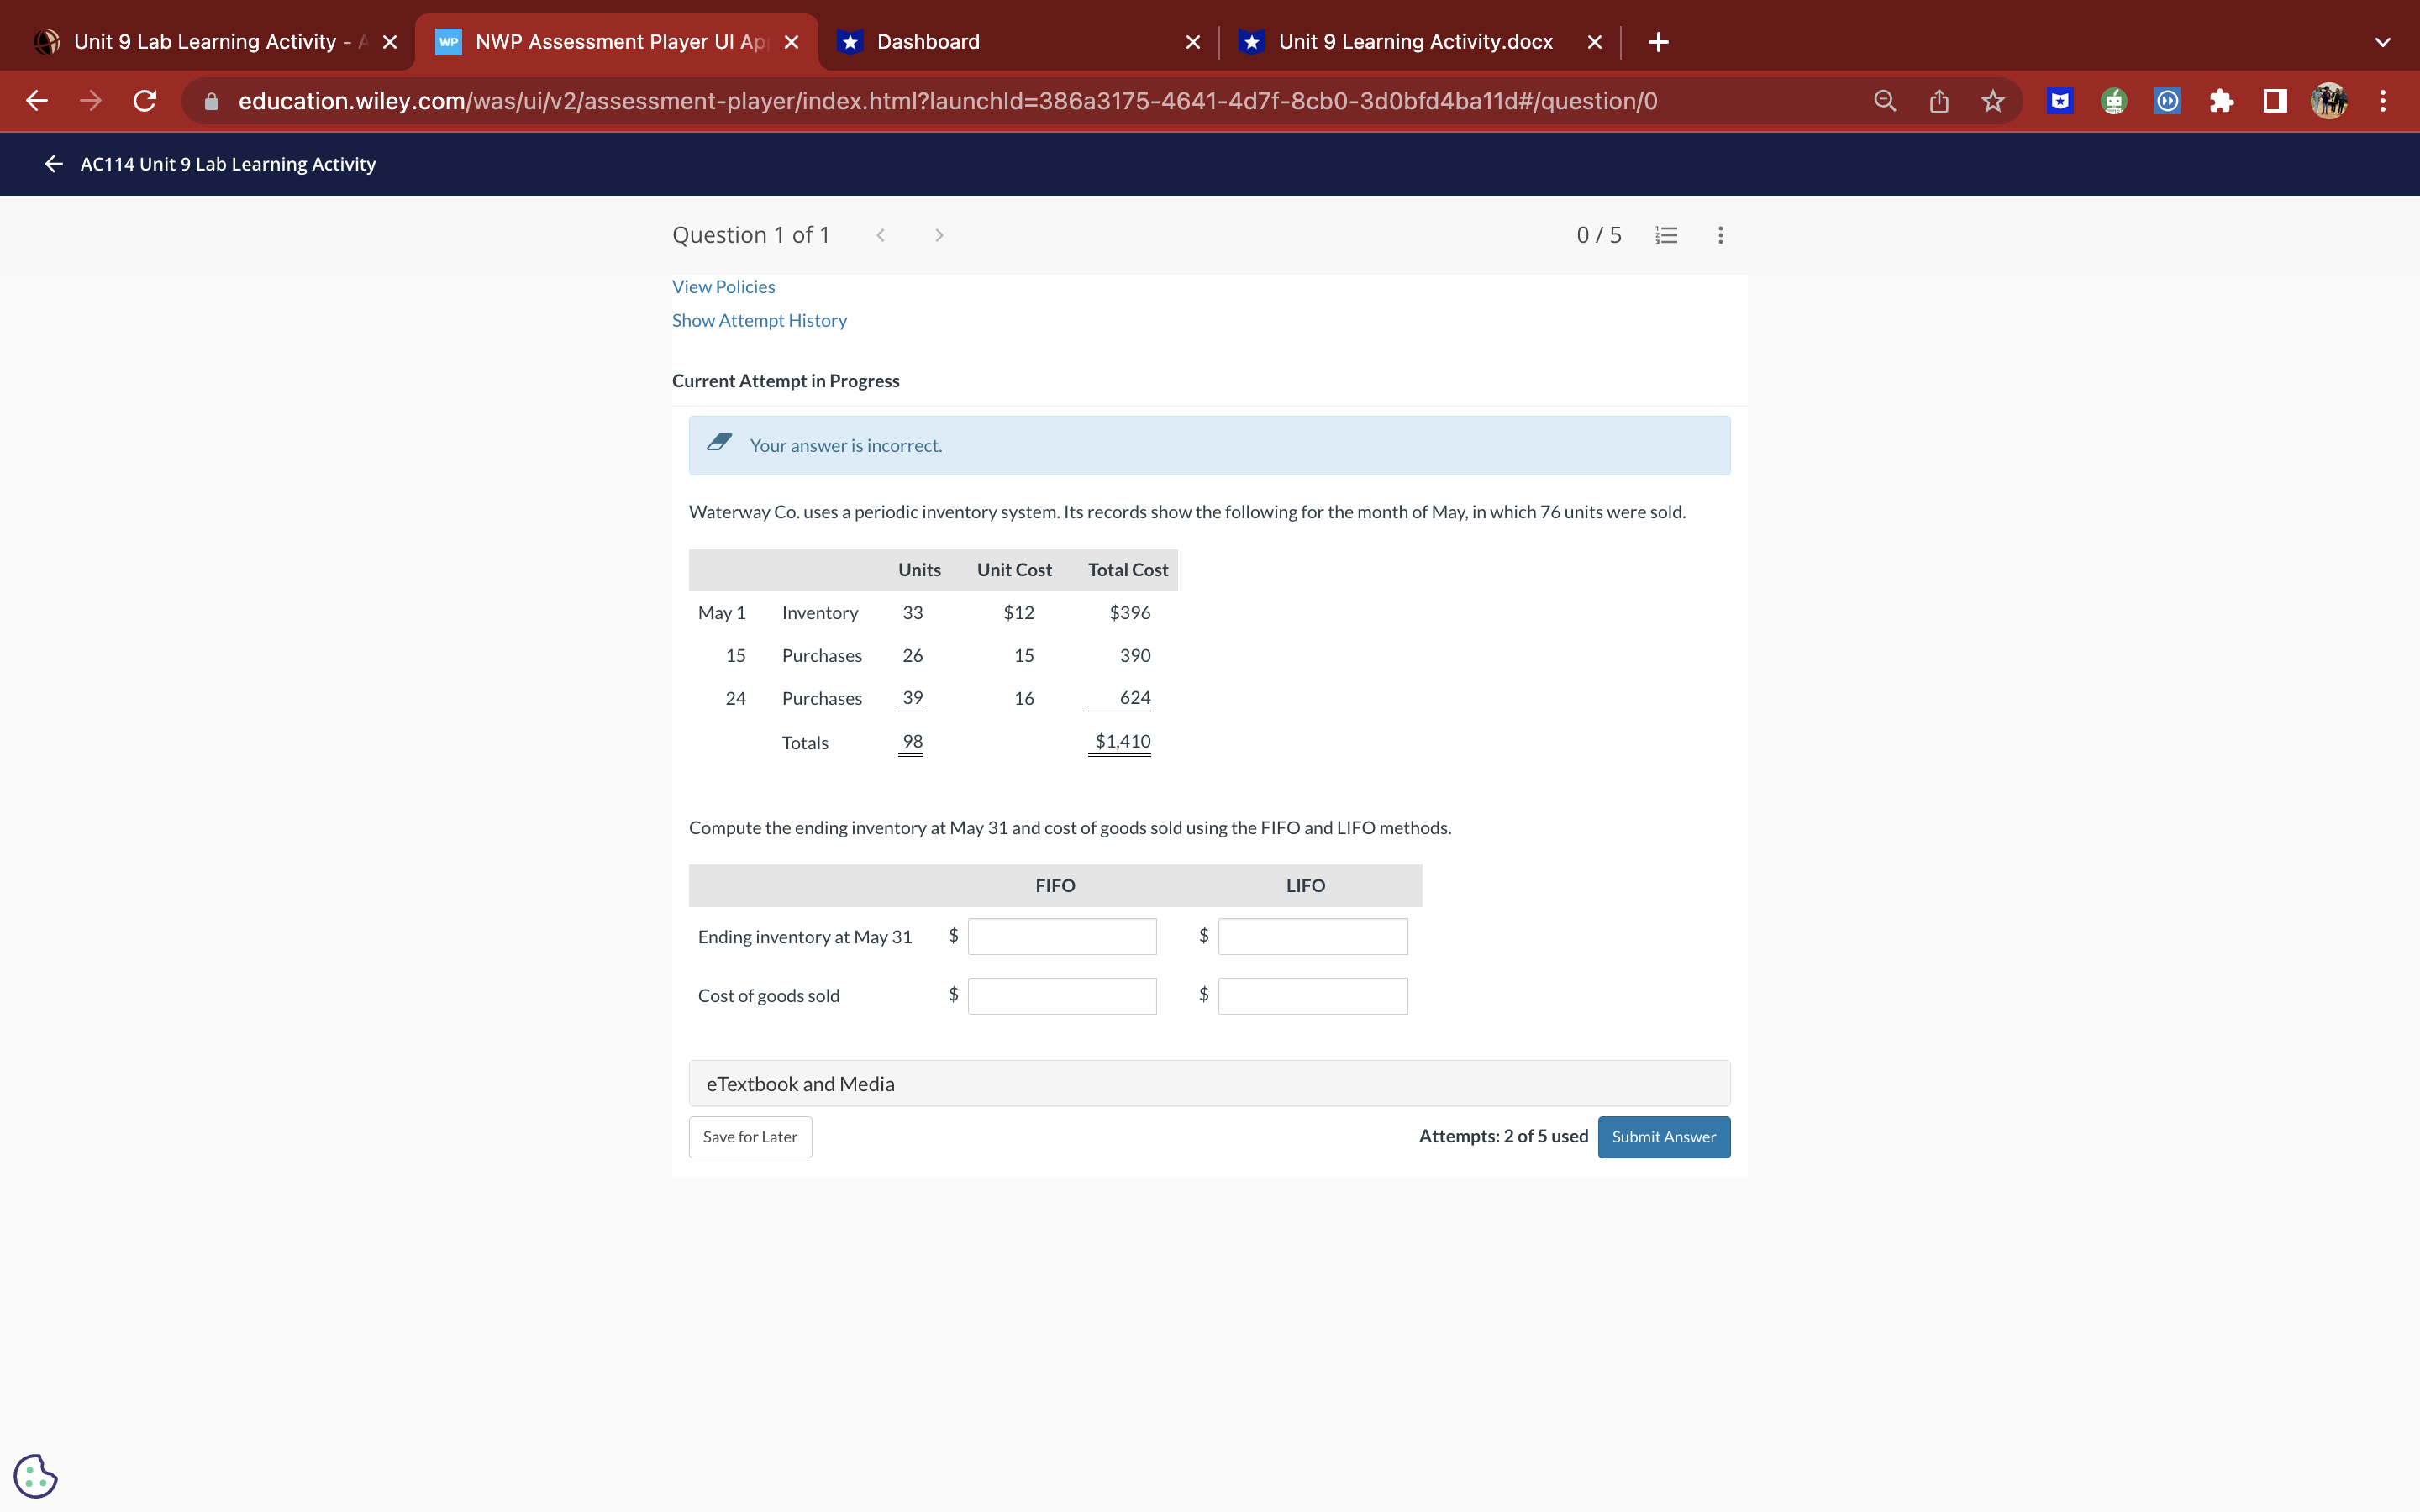Click the cookie preferences icon
The image size is (2420, 1512).
pos(36,1475)
